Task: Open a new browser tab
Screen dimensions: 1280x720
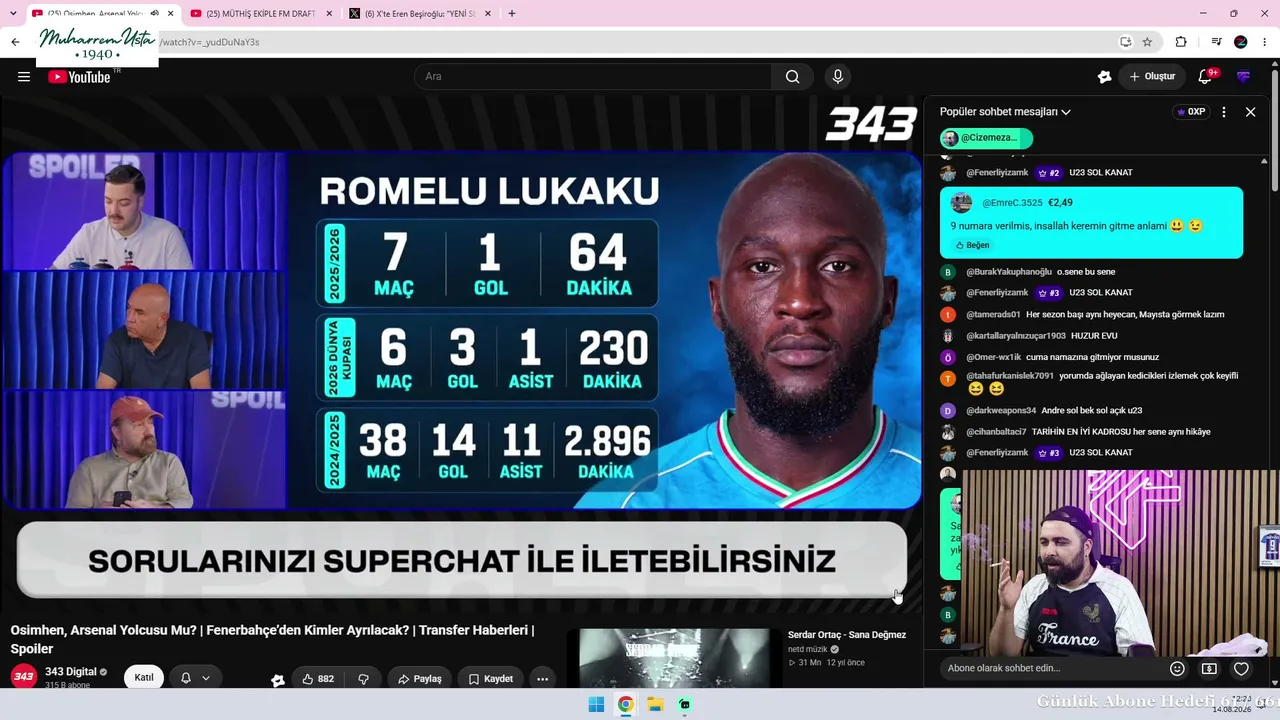Action: 512,14
